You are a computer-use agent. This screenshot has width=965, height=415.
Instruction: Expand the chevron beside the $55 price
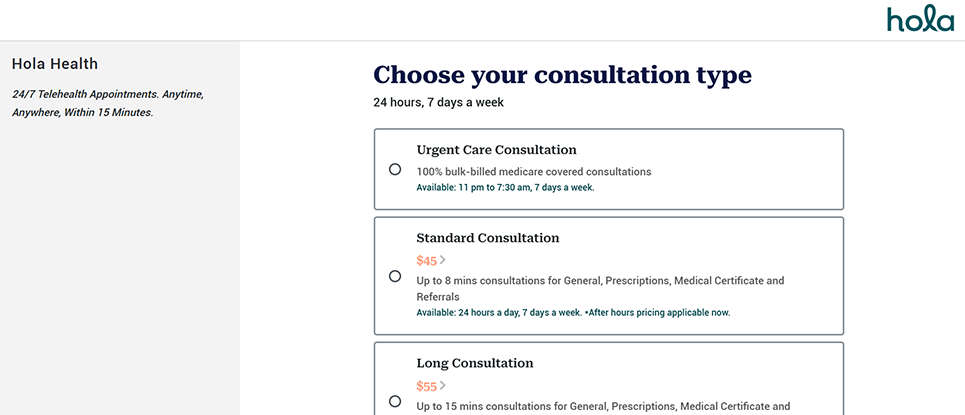(x=443, y=385)
